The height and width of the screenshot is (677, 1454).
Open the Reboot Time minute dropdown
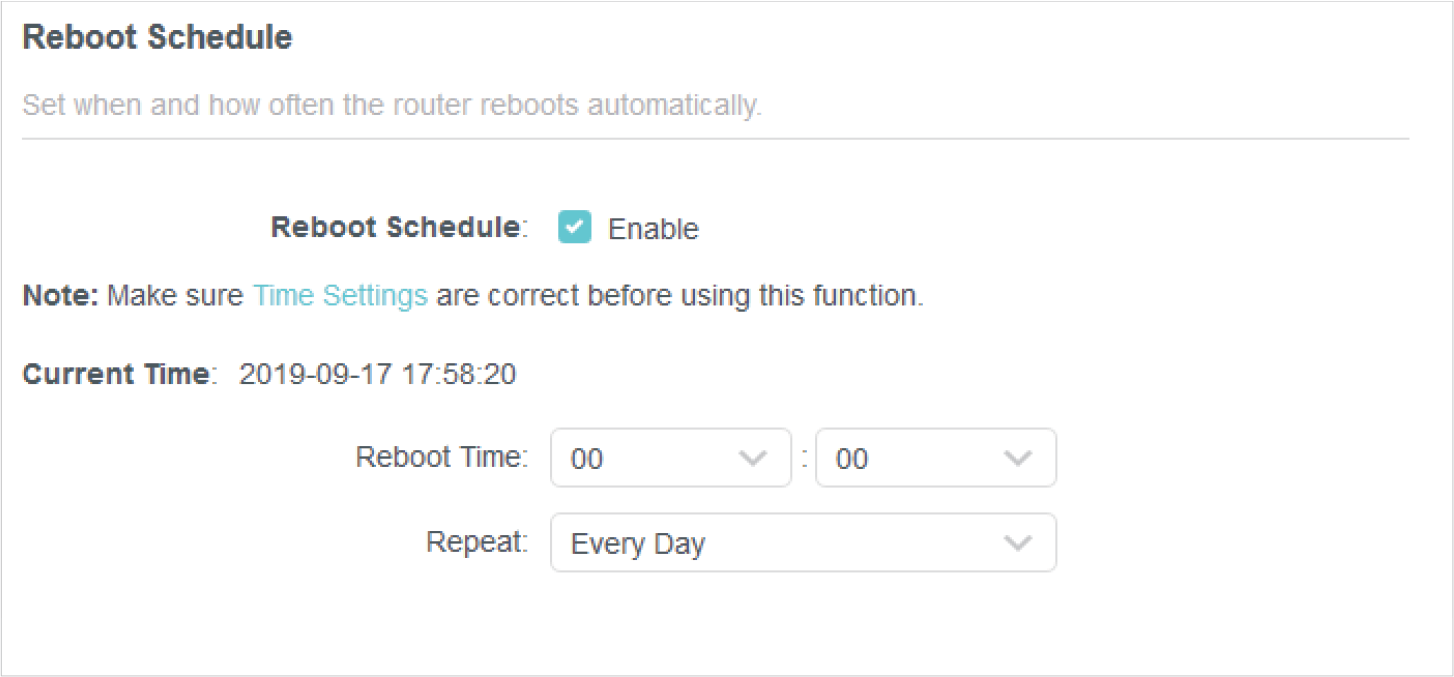point(935,458)
